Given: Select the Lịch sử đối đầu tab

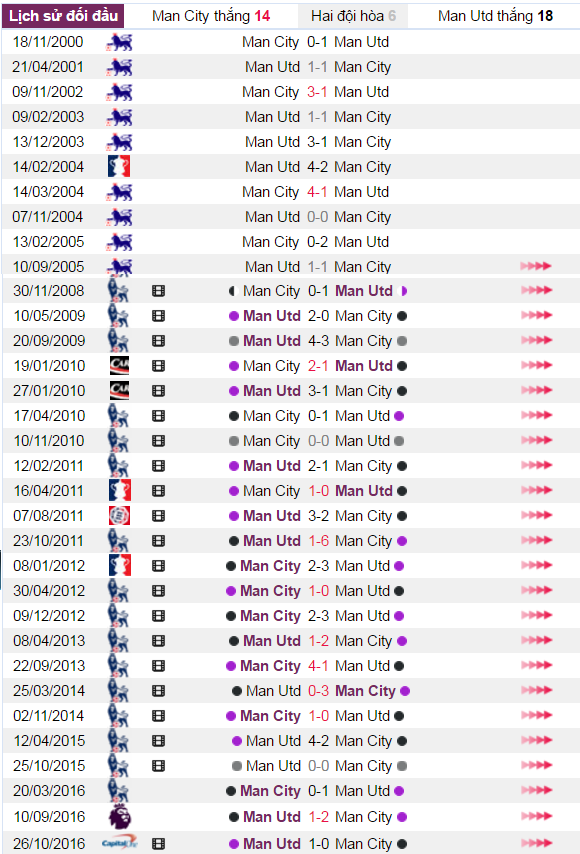Looking at the screenshot, I should tap(63, 16).
